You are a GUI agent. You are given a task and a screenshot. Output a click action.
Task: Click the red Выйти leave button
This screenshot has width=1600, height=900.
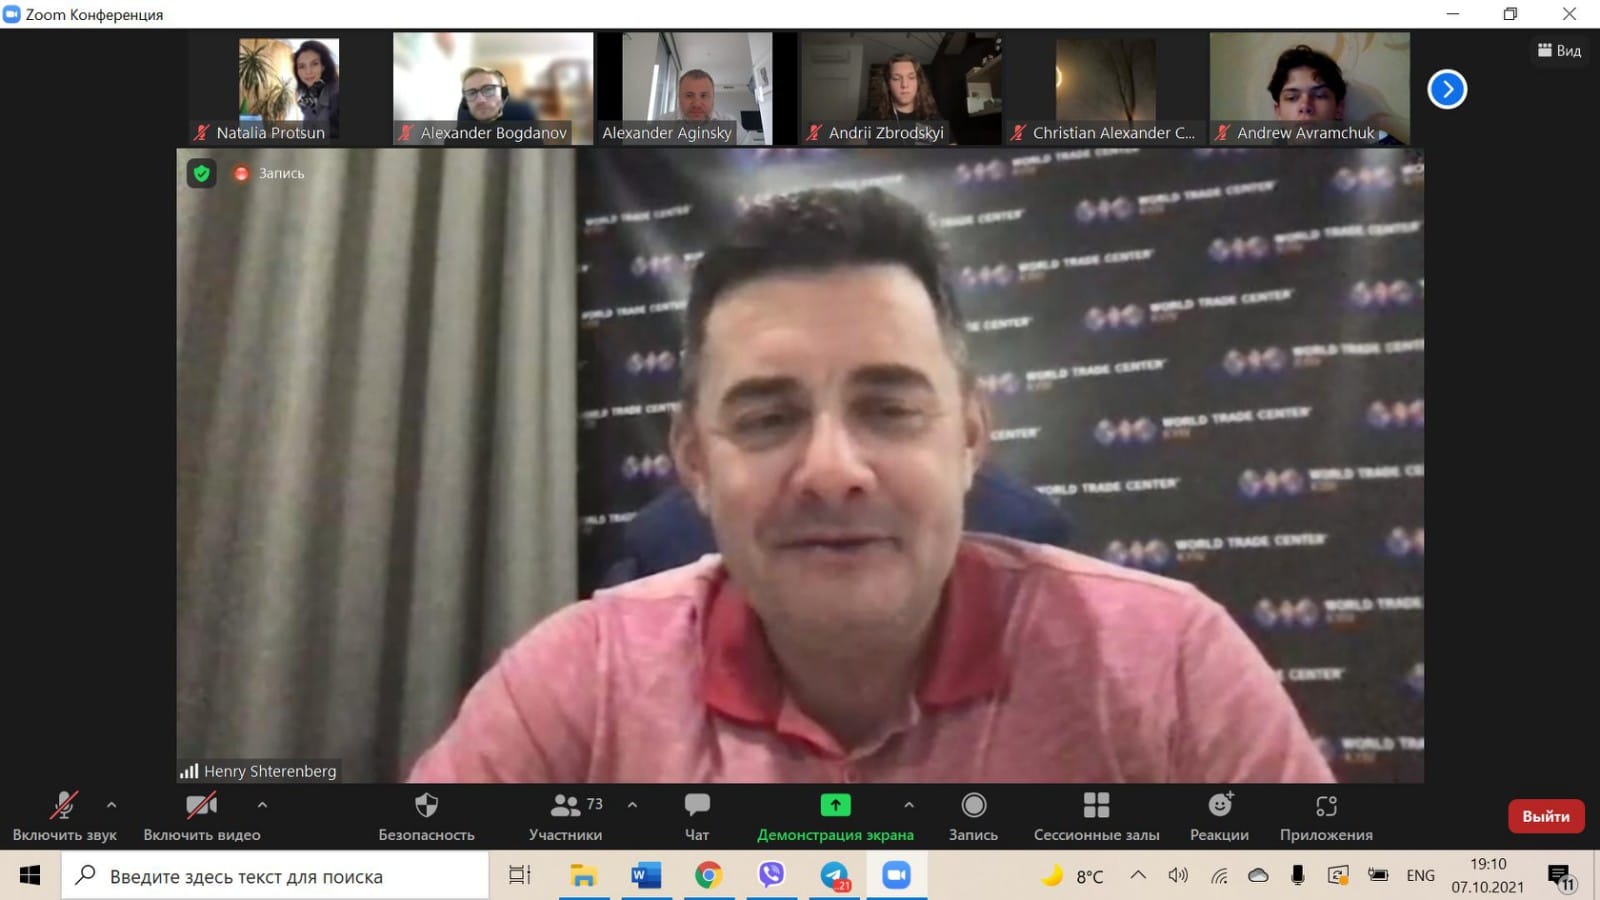coord(1545,816)
